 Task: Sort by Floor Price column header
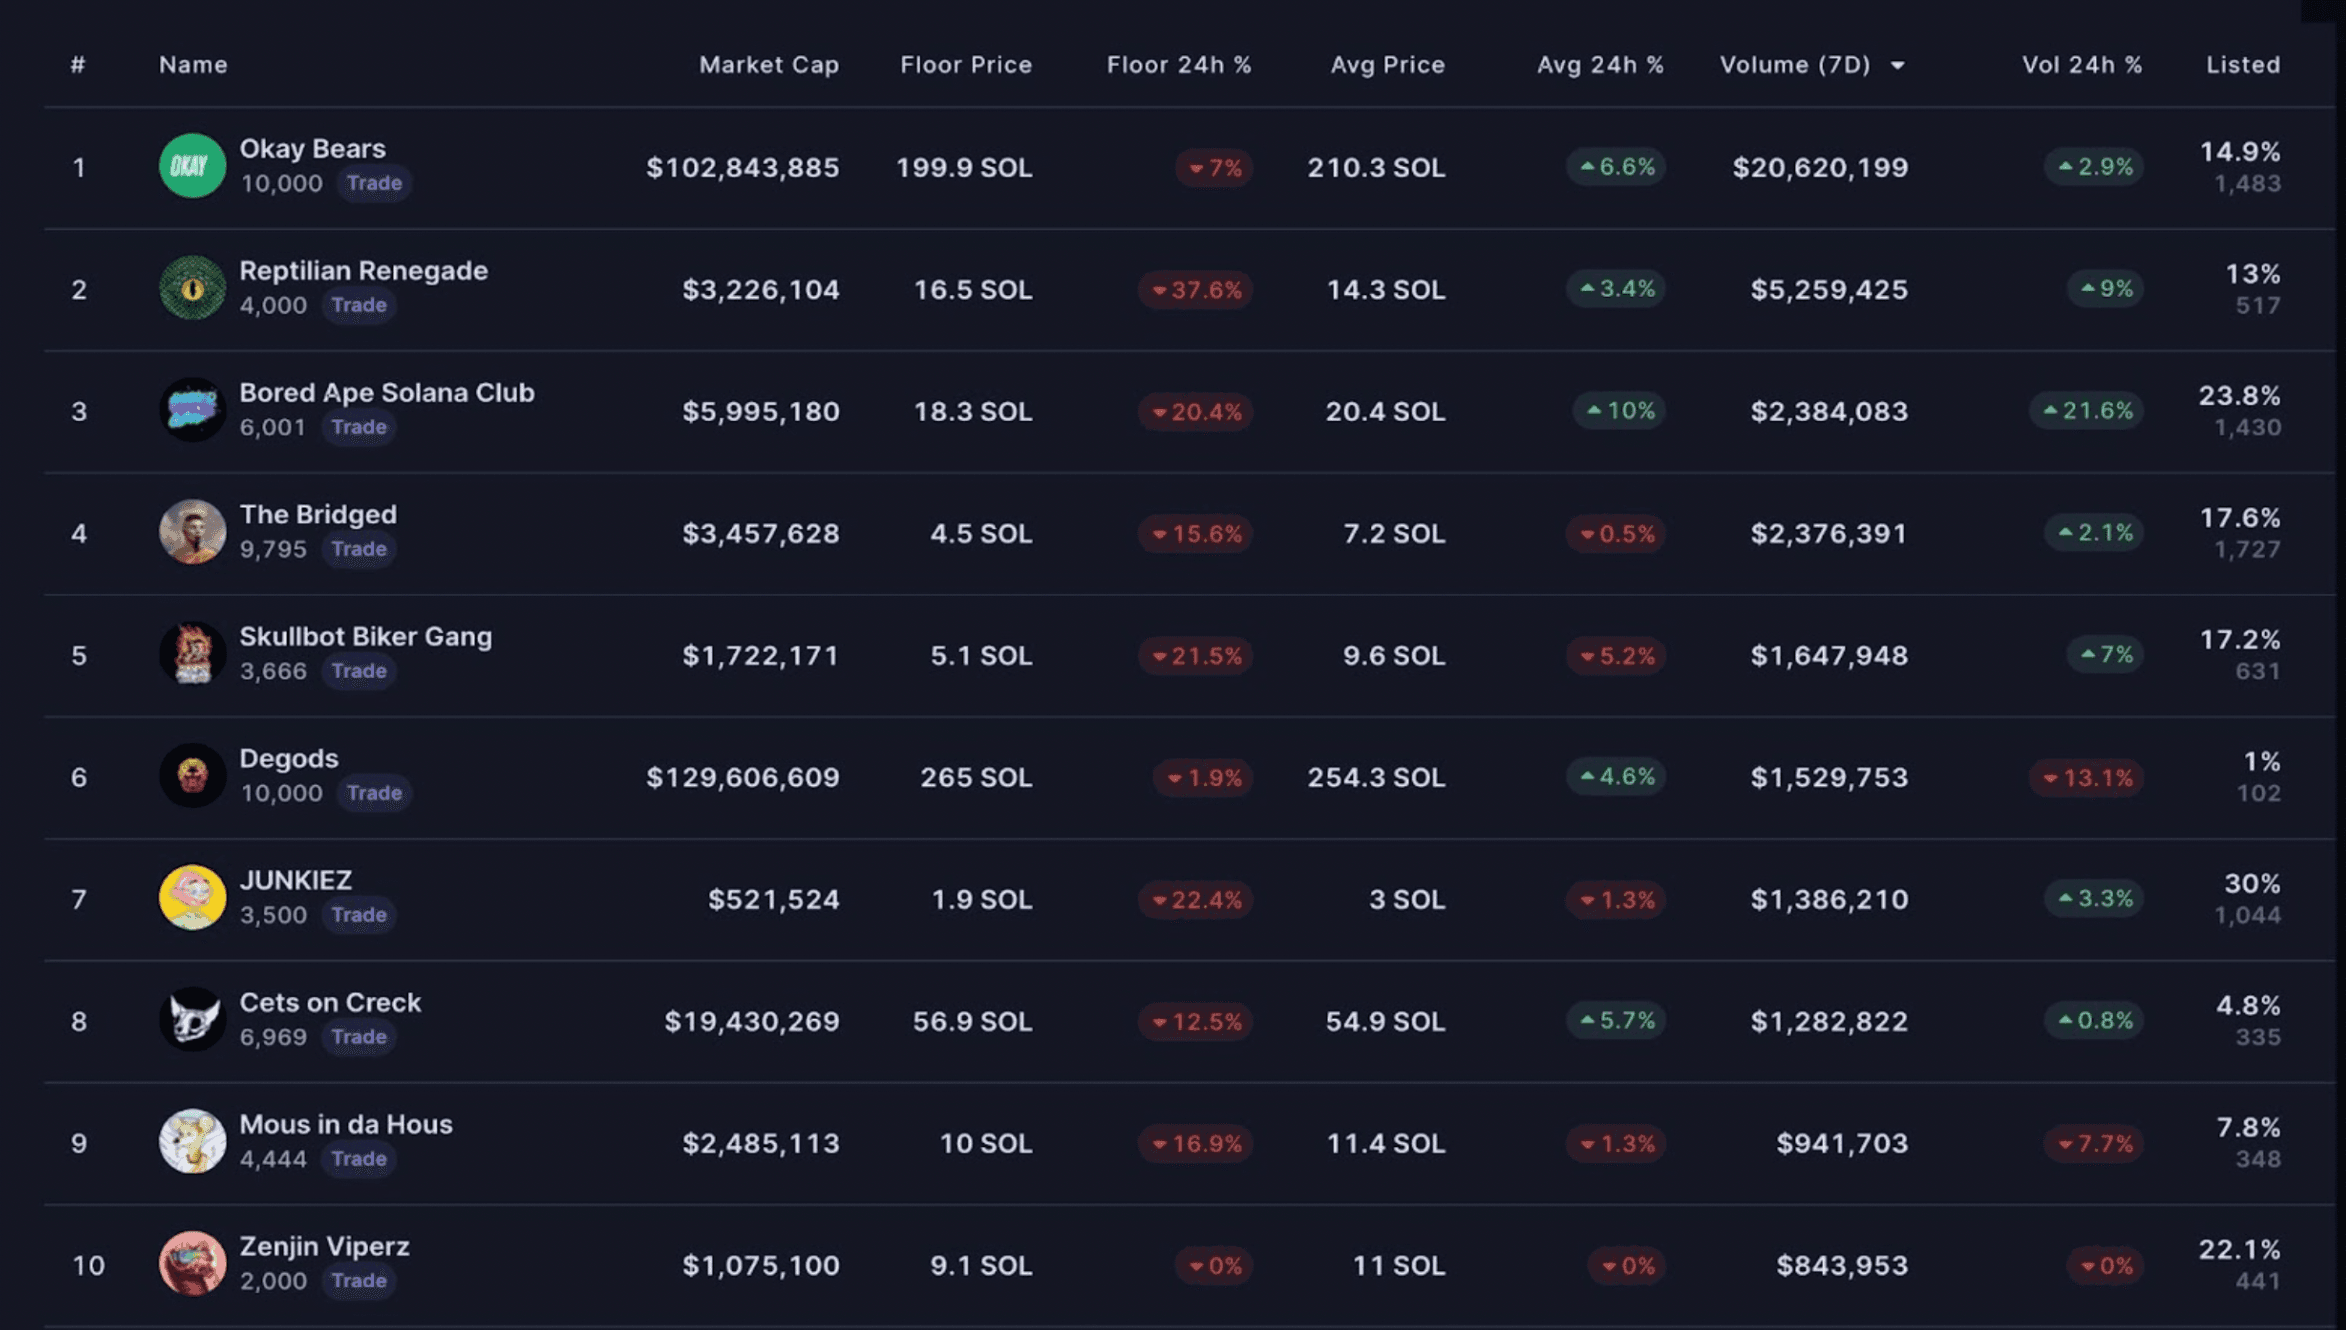coord(966,65)
